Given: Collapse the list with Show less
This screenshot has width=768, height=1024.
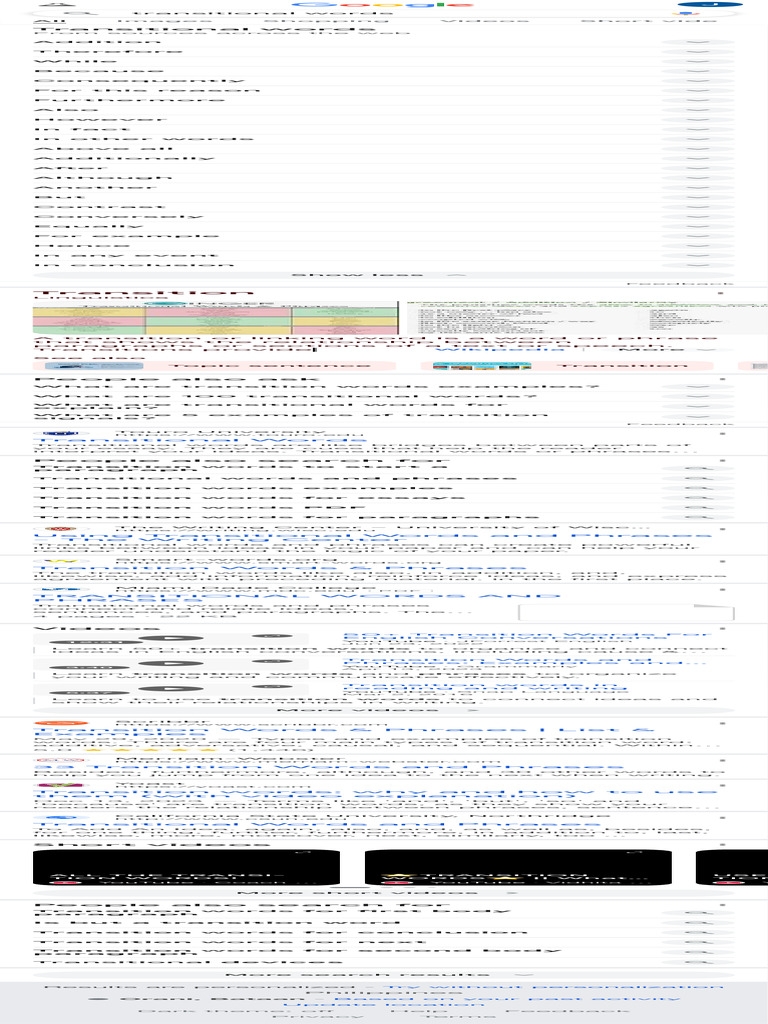Looking at the screenshot, I should (384, 275).
